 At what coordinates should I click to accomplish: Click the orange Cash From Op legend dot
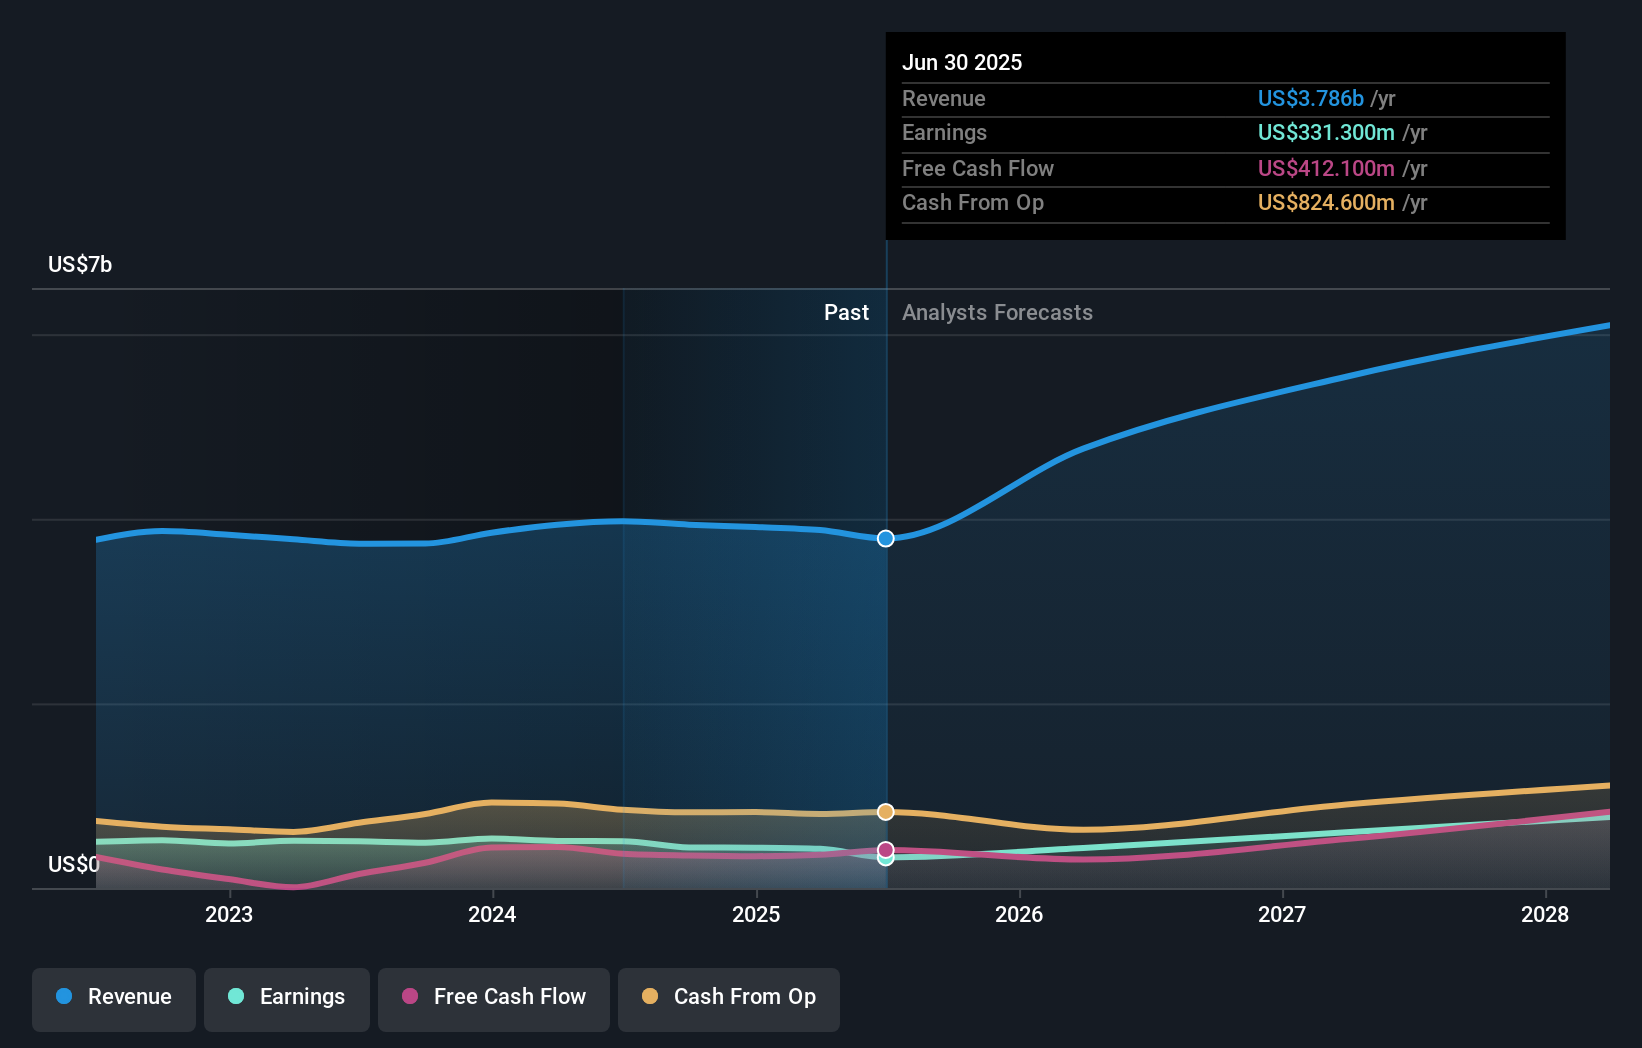tap(651, 997)
